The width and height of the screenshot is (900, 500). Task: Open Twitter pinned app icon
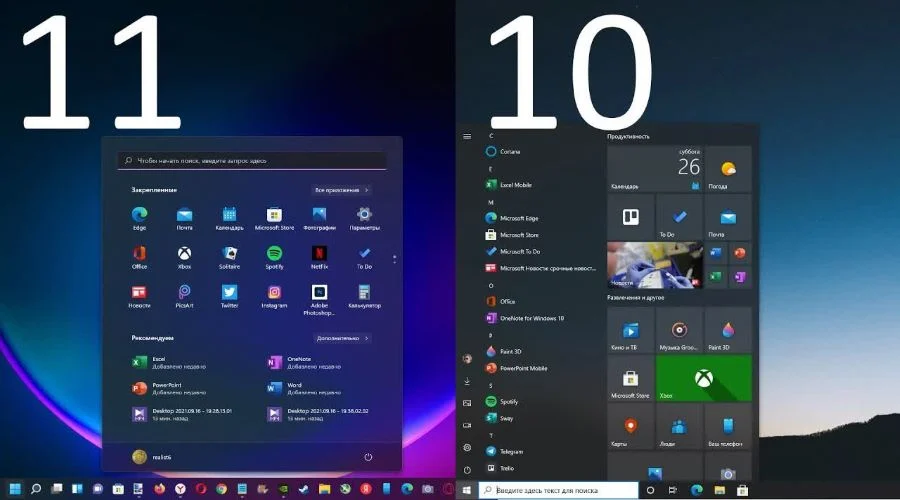pyautogui.click(x=230, y=297)
